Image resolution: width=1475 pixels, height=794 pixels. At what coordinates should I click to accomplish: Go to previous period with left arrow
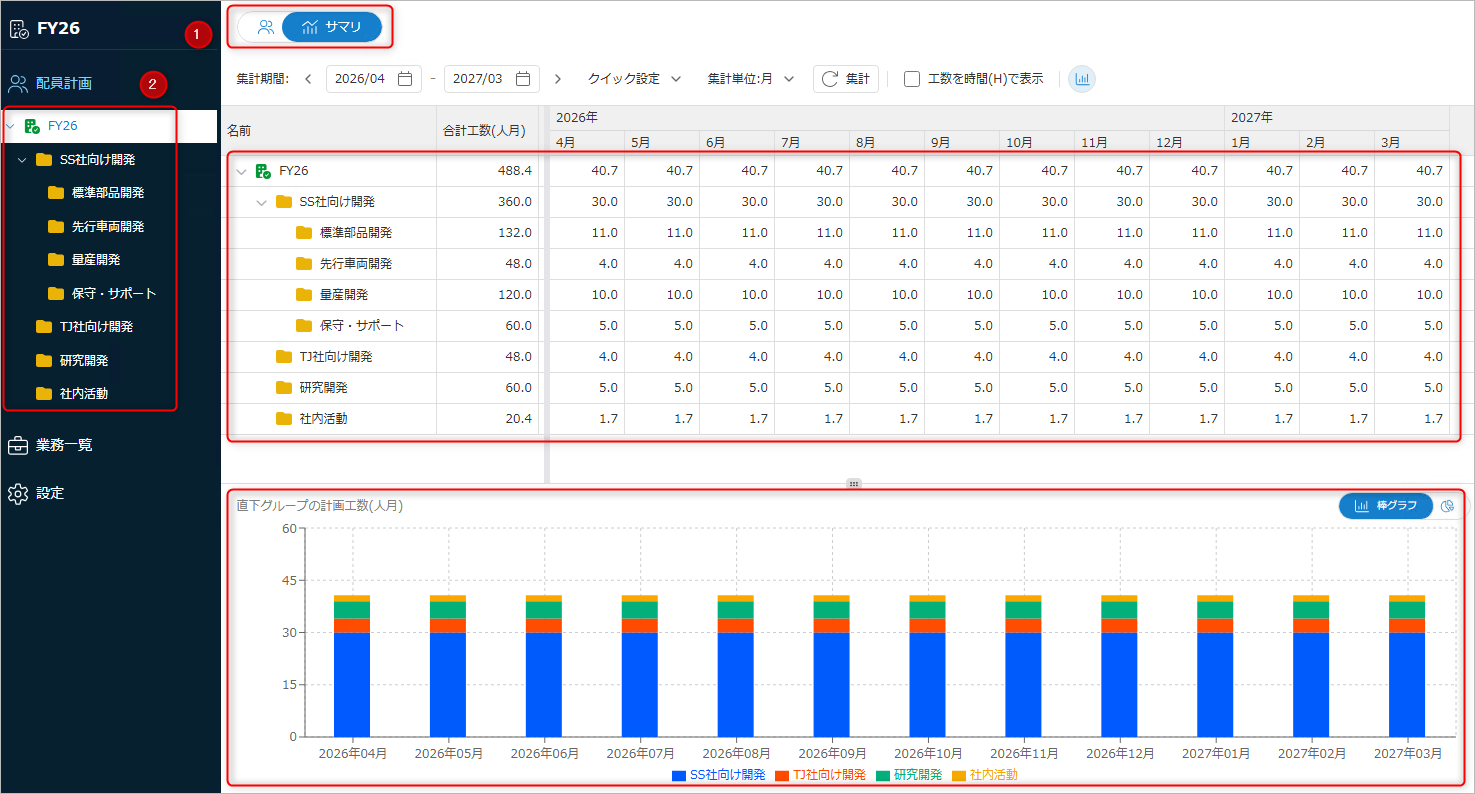308,79
